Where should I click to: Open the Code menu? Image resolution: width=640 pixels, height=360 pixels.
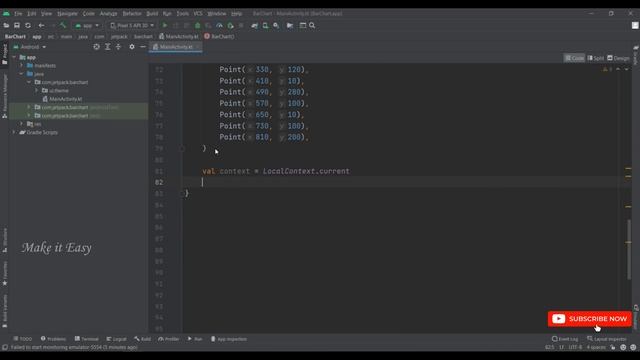click(x=89, y=13)
